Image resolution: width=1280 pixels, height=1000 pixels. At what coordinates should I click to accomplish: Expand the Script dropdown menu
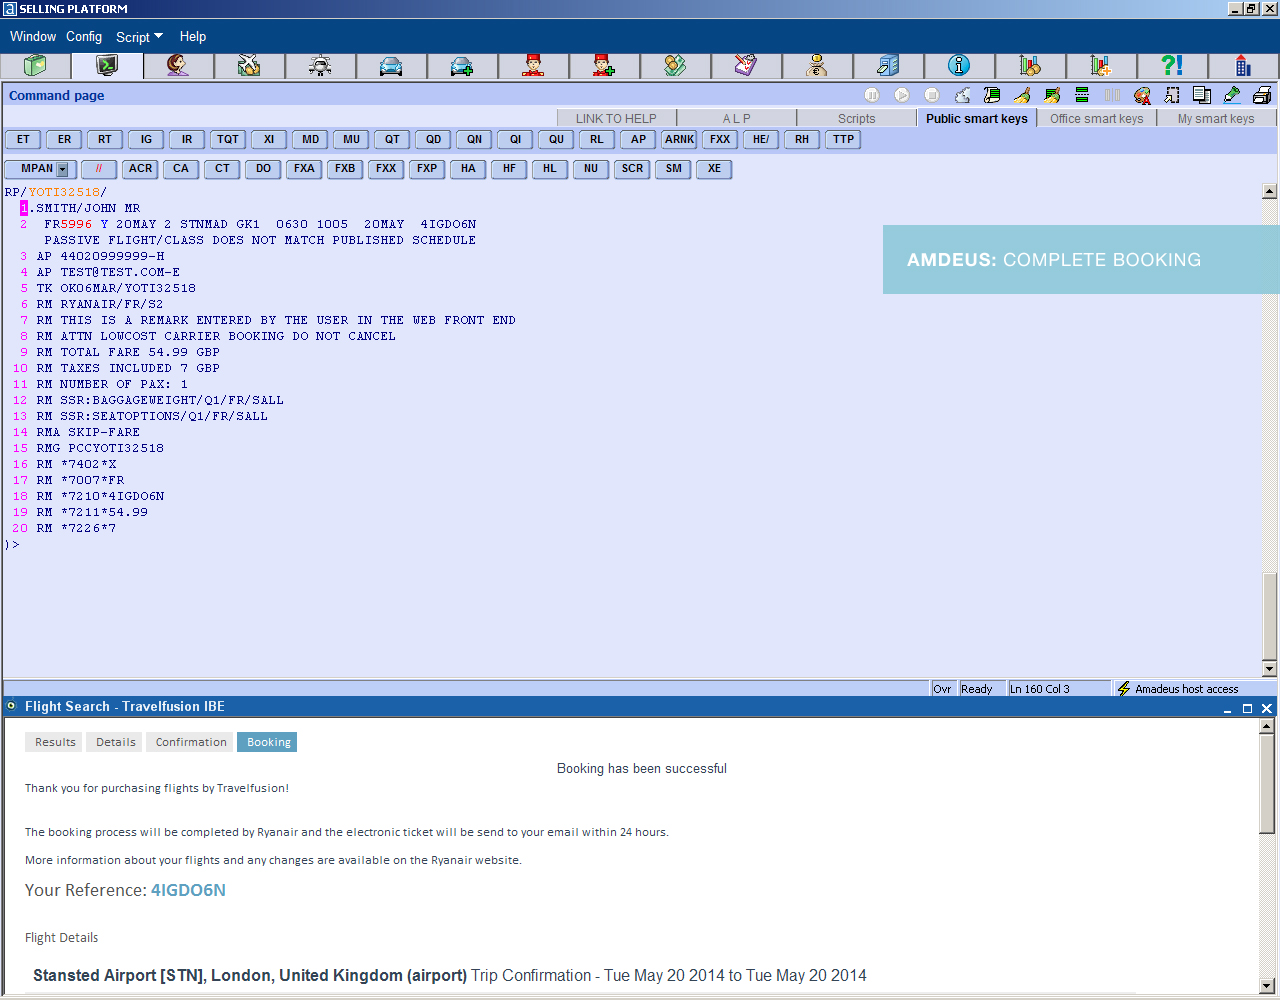tap(139, 37)
